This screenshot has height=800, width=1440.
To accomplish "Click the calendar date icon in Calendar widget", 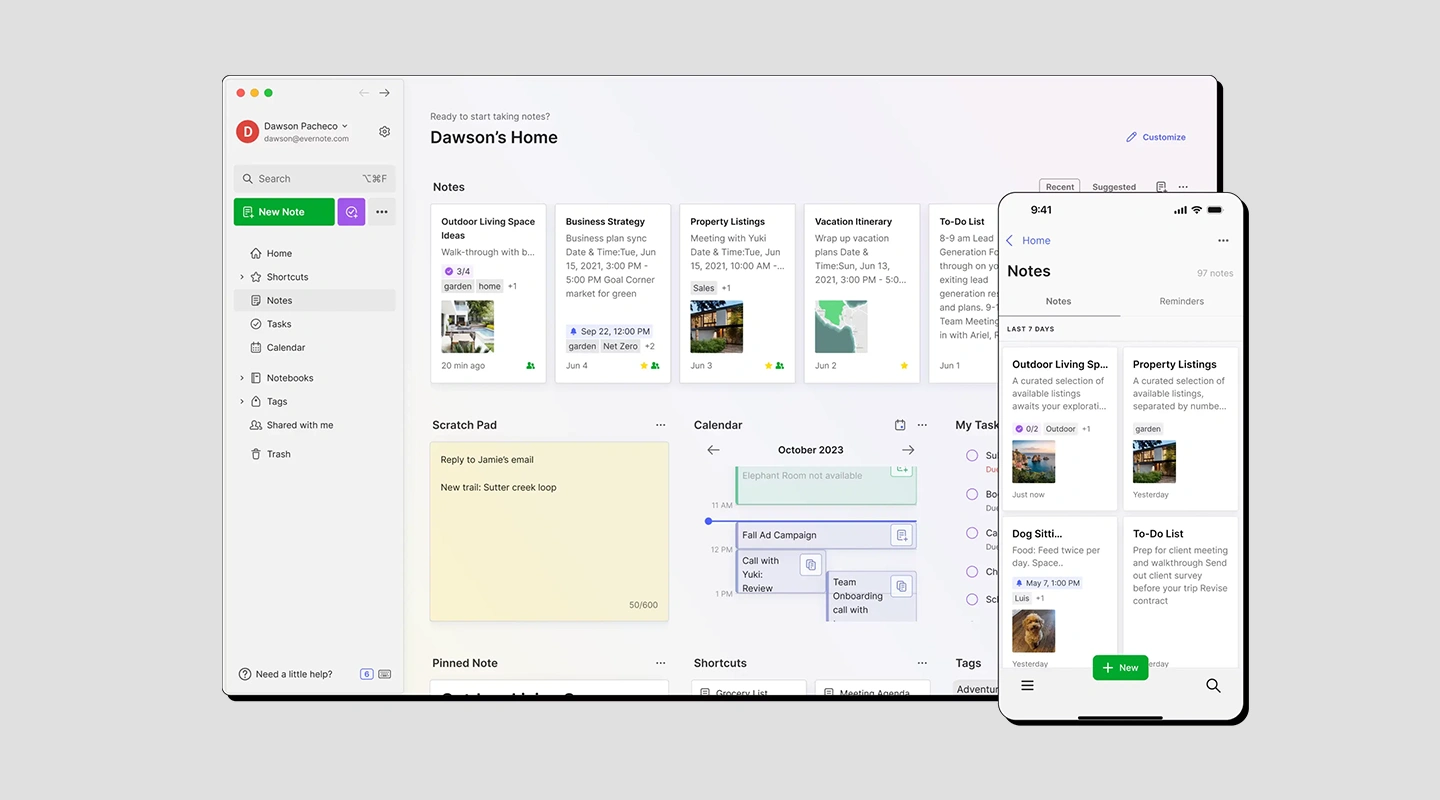I will click(x=900, y=425).
